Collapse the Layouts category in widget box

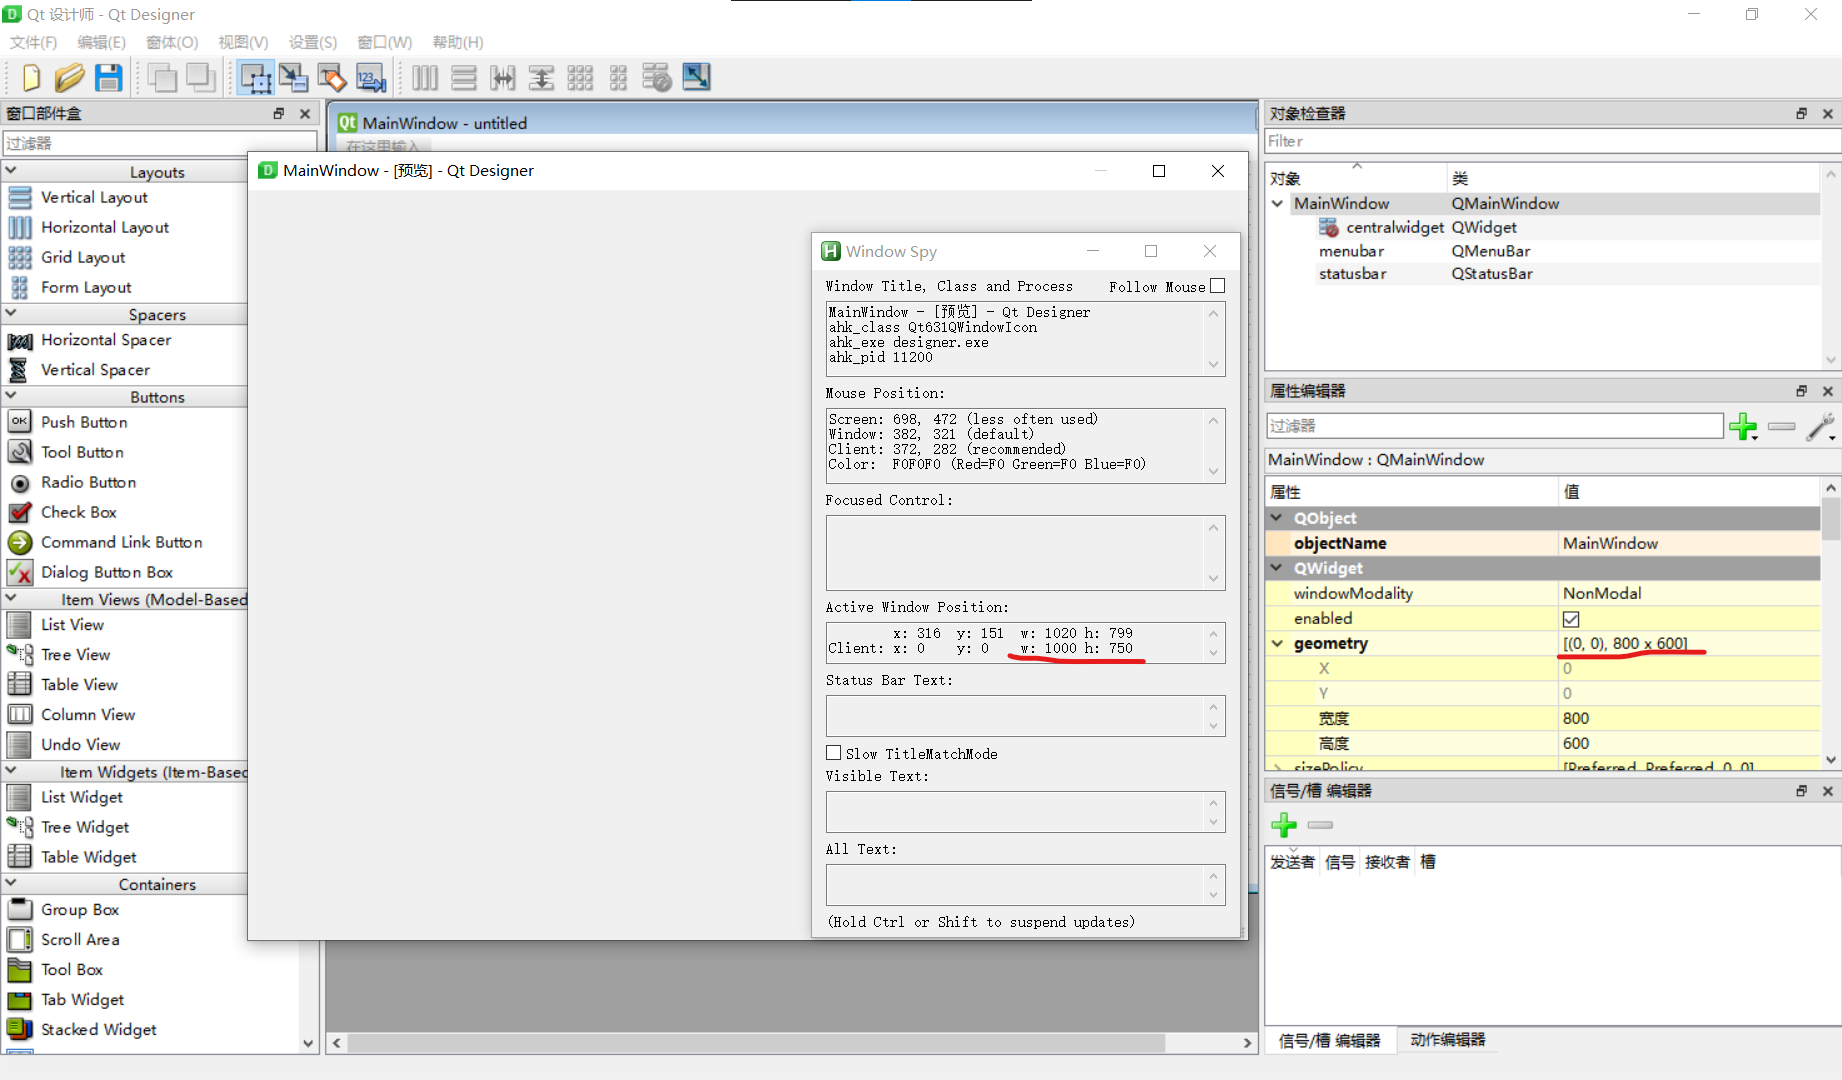coord(11,171)
